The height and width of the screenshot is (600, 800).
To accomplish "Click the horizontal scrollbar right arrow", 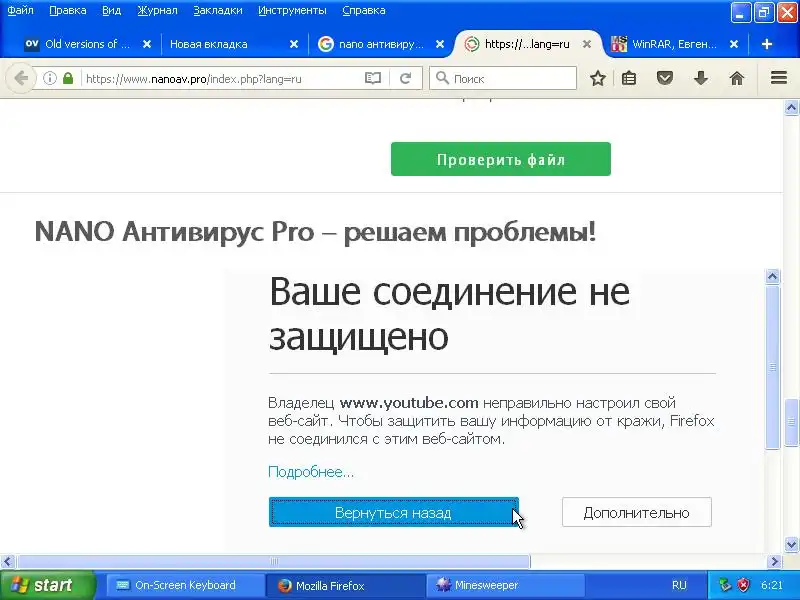I will point(774,562).
